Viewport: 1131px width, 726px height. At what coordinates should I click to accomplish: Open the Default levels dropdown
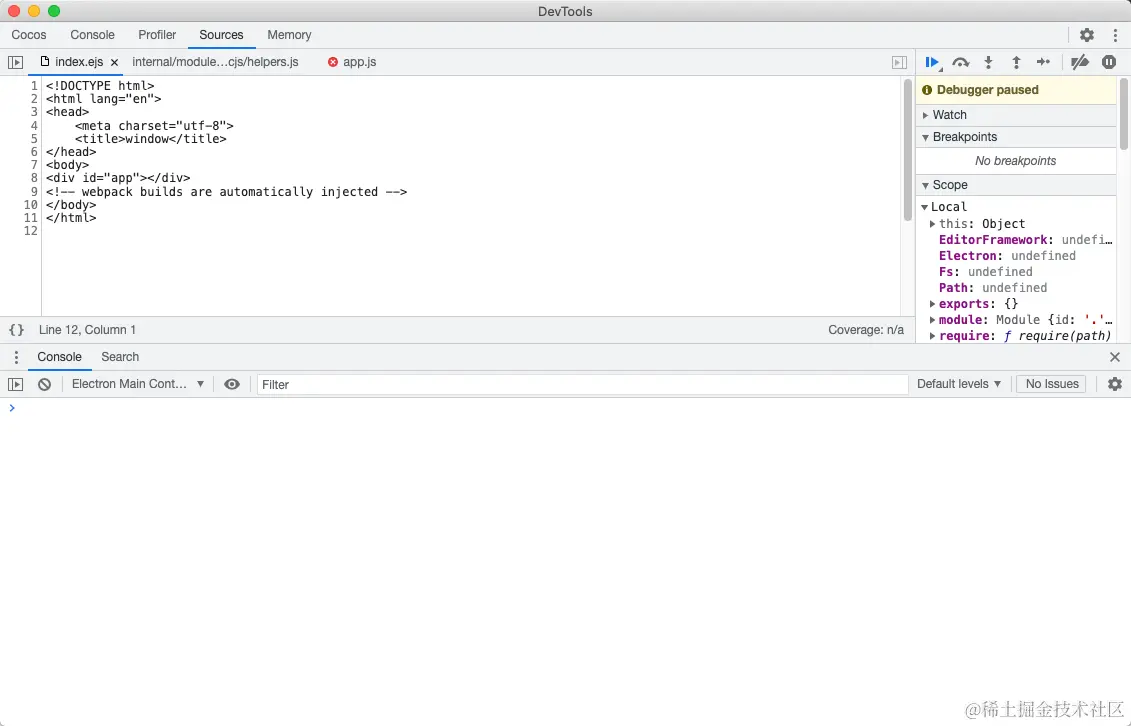coord(959,384)
